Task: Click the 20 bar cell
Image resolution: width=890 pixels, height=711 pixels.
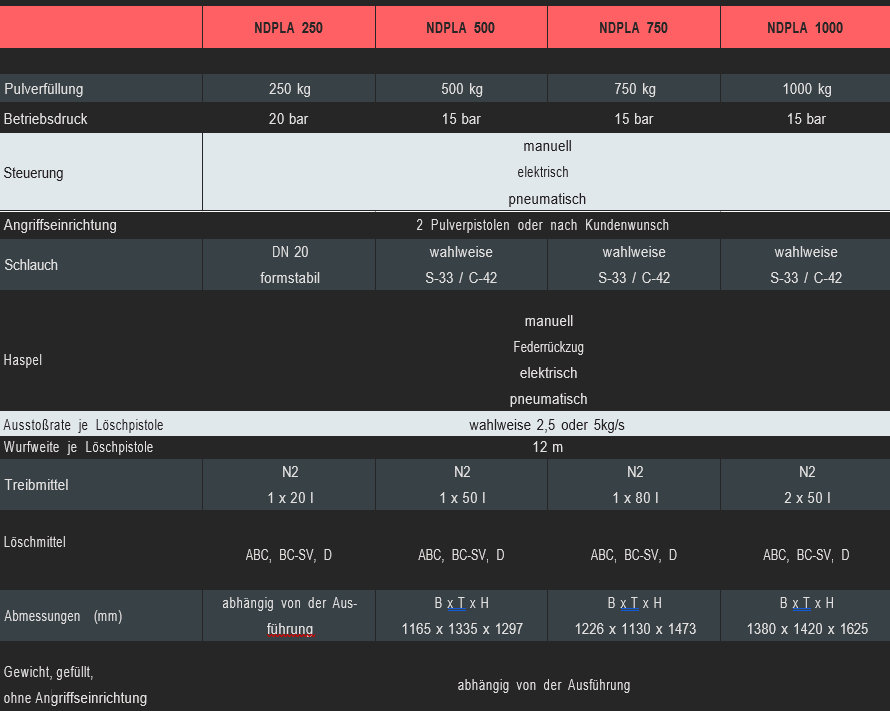Action: 288,119
